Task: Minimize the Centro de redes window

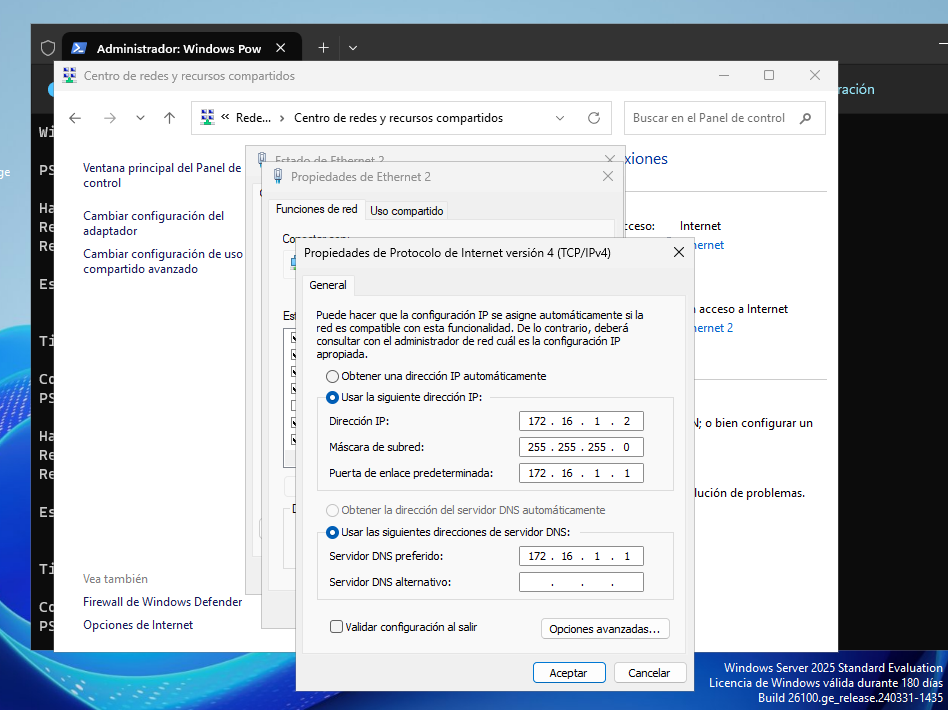Action: [724, 75]
